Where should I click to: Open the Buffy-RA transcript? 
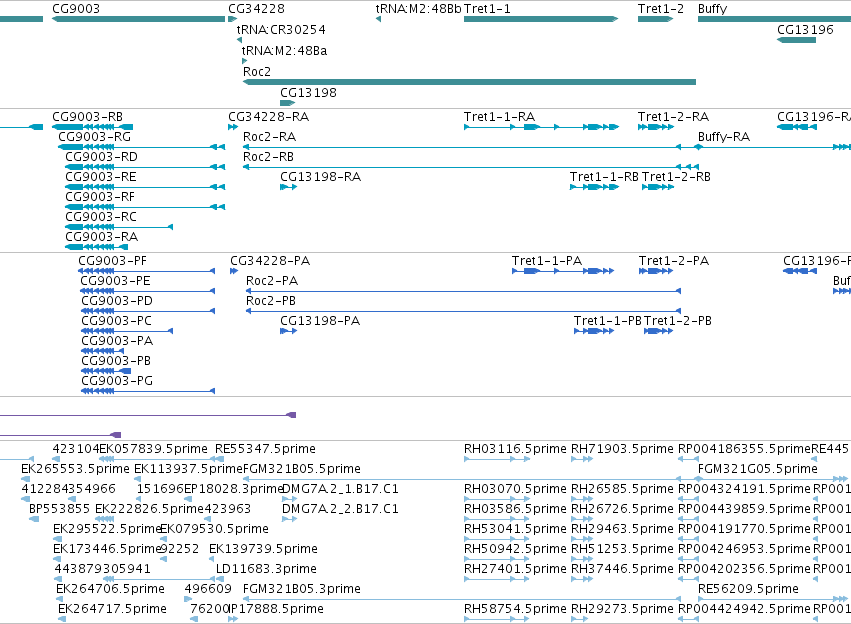click(724, 137)
